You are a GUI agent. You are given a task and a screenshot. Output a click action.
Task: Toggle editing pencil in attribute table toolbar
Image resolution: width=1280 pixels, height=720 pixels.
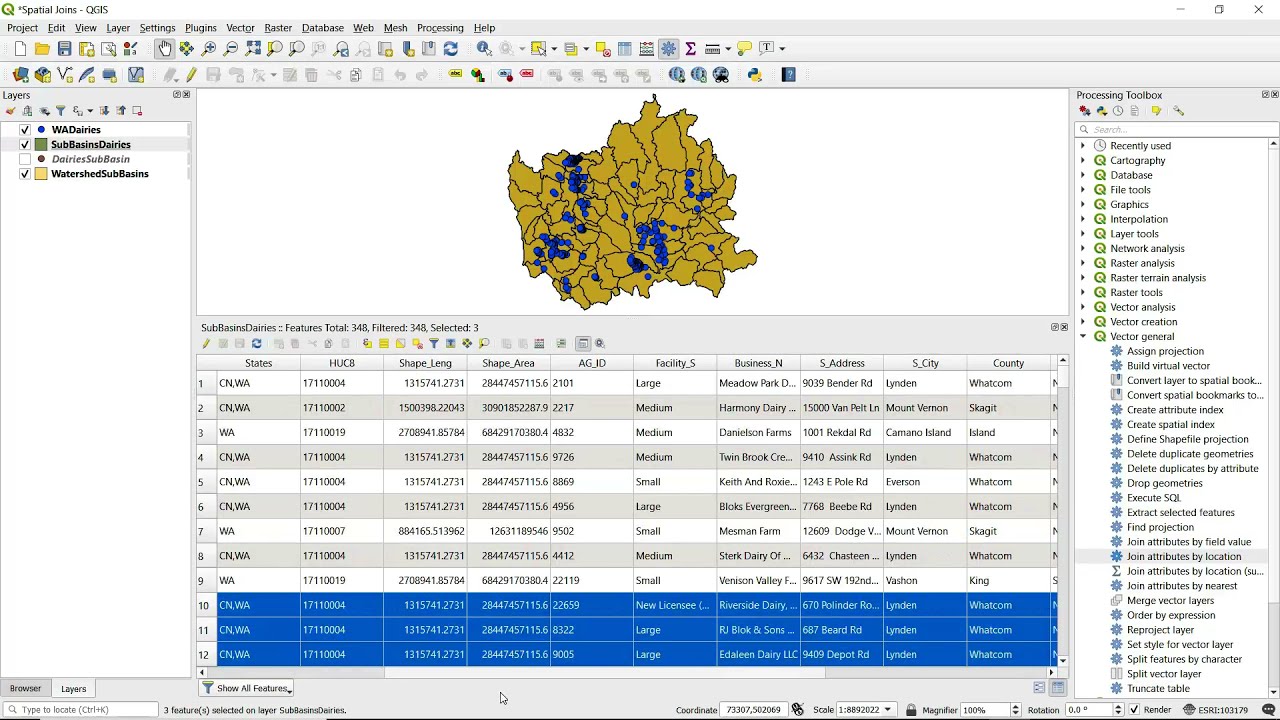tap(206, 344)
